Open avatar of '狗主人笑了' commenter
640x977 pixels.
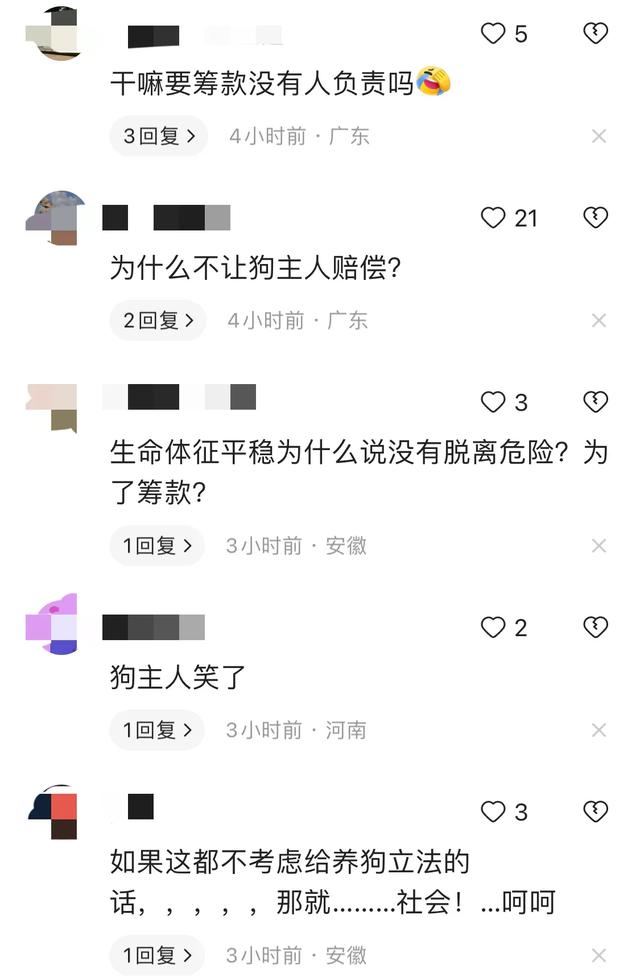pos(53,624)
